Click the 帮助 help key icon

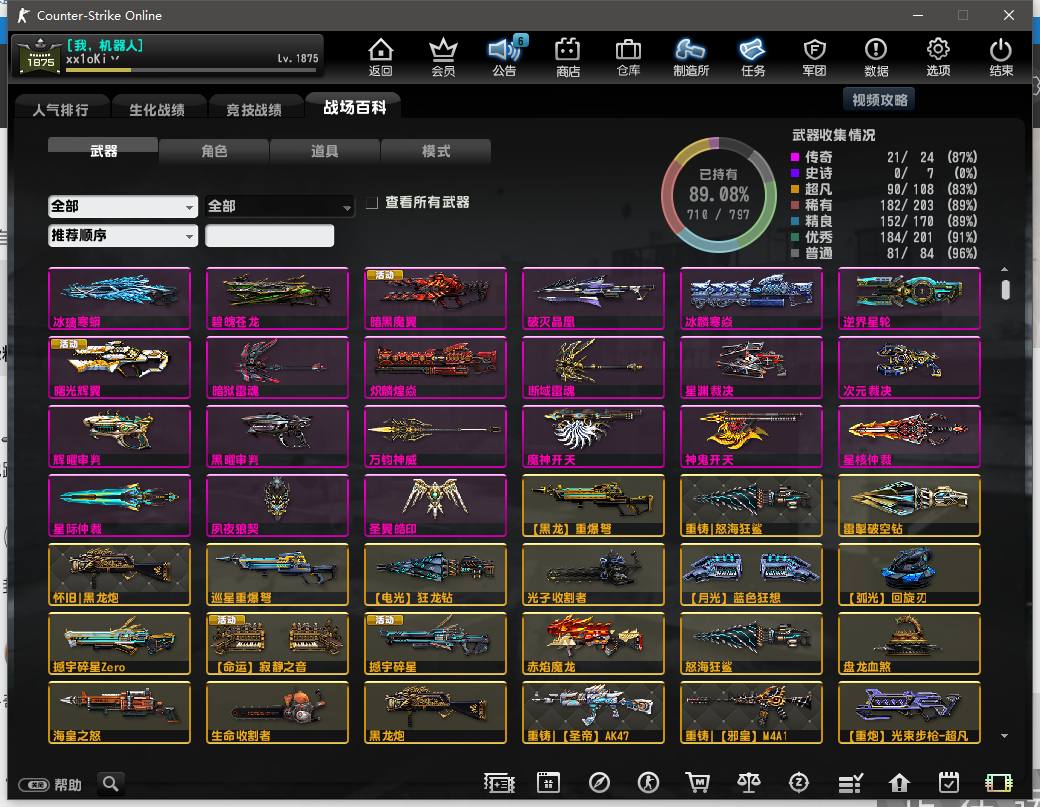pos(34,785)
